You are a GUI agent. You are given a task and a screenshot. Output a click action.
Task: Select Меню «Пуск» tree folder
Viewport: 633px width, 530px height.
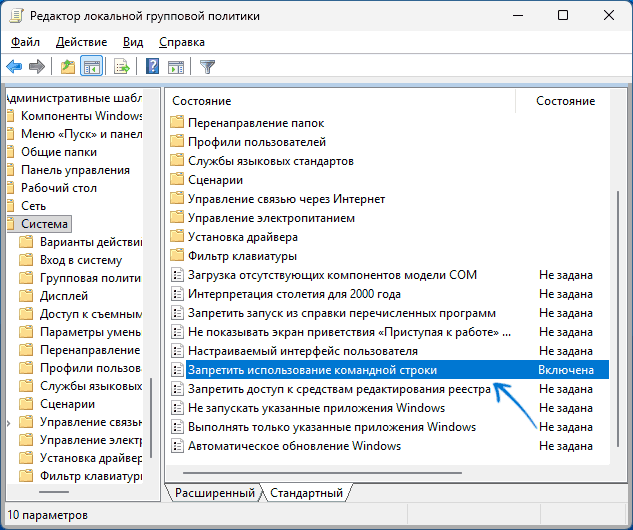(x=82, y=134)
